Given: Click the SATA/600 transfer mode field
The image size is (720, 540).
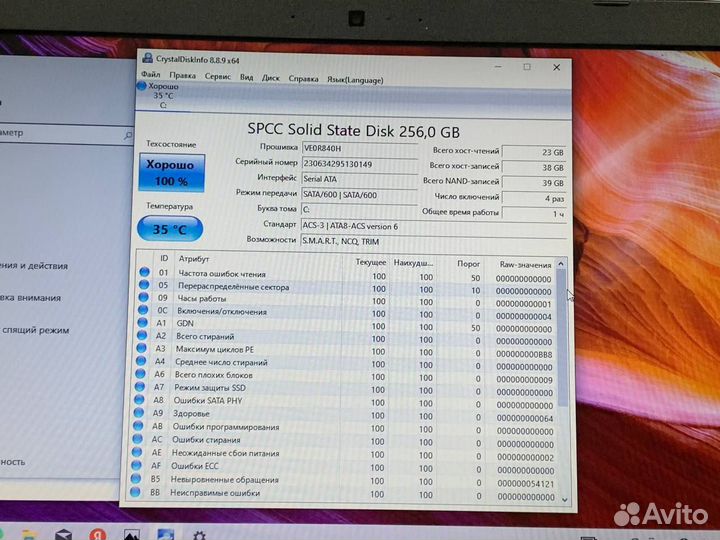Looking at the screenshot, I should (x=359, y=195).
